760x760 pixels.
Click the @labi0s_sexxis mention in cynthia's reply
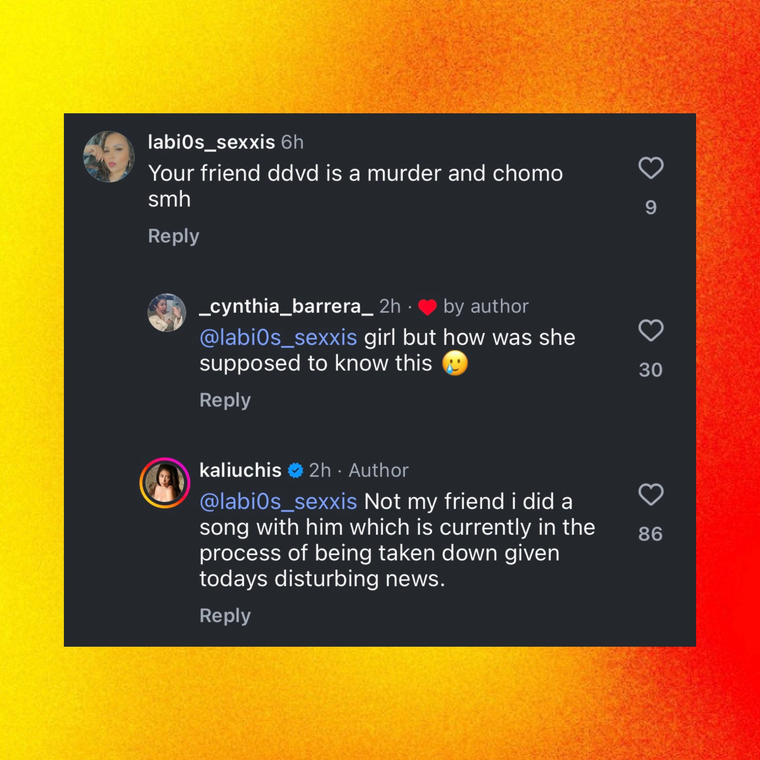[277, 338]
